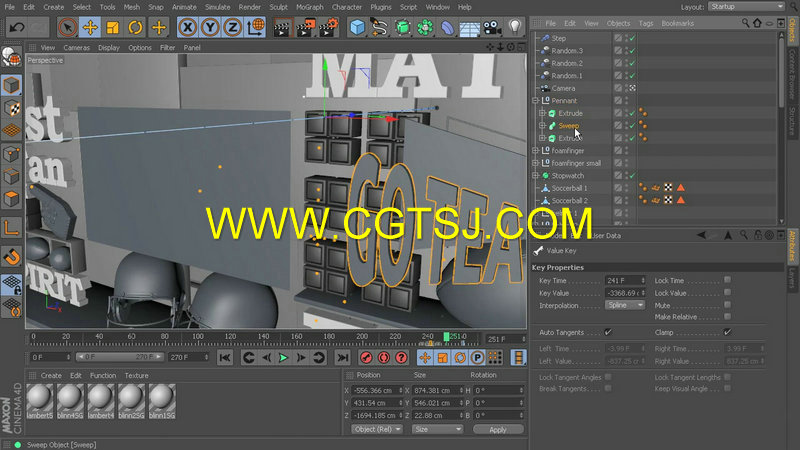Image resolution: width=800 pixels, height=450 pixels.
Task: Open the spline pen tool icon
Action: 380,27
